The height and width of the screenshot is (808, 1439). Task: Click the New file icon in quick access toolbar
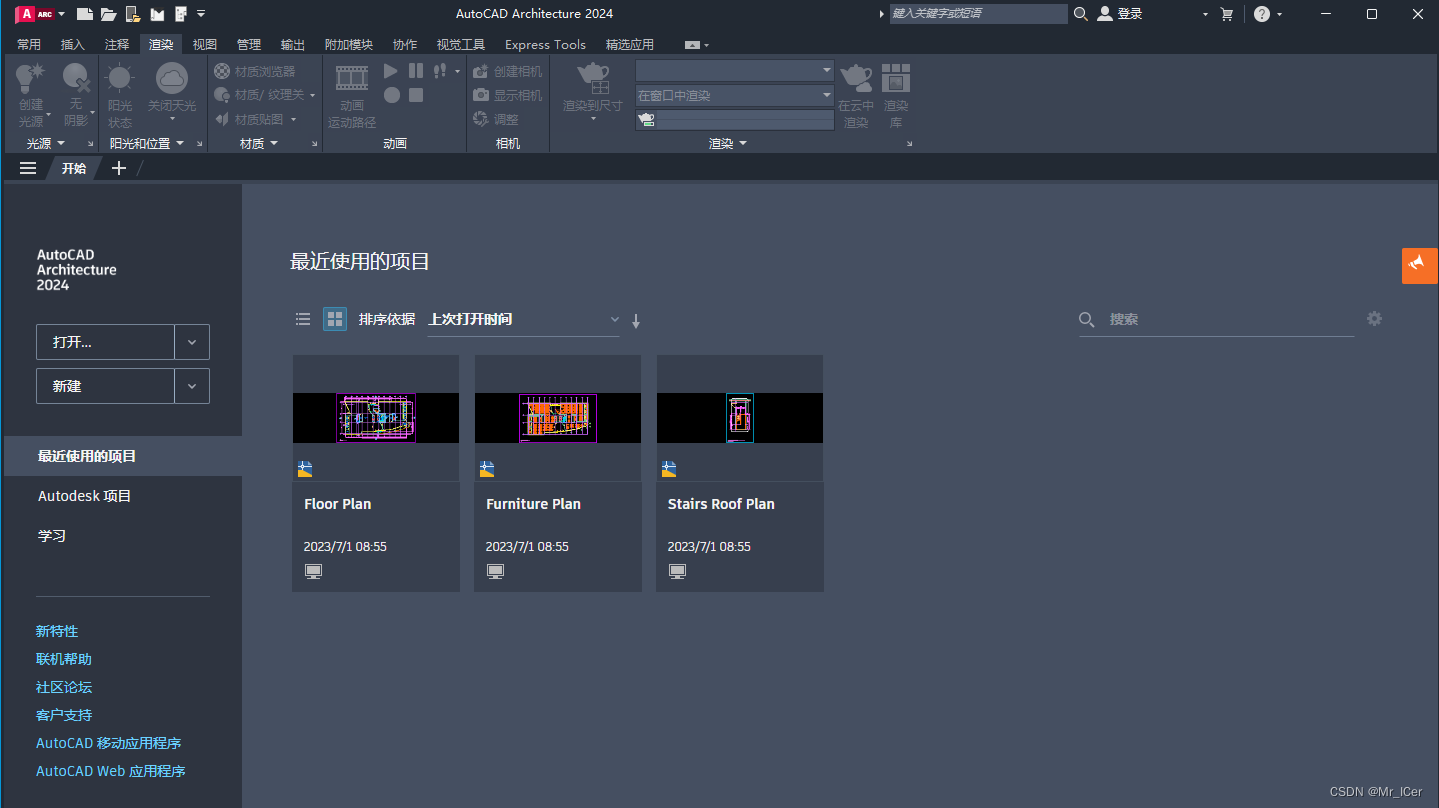coord(85,14)
